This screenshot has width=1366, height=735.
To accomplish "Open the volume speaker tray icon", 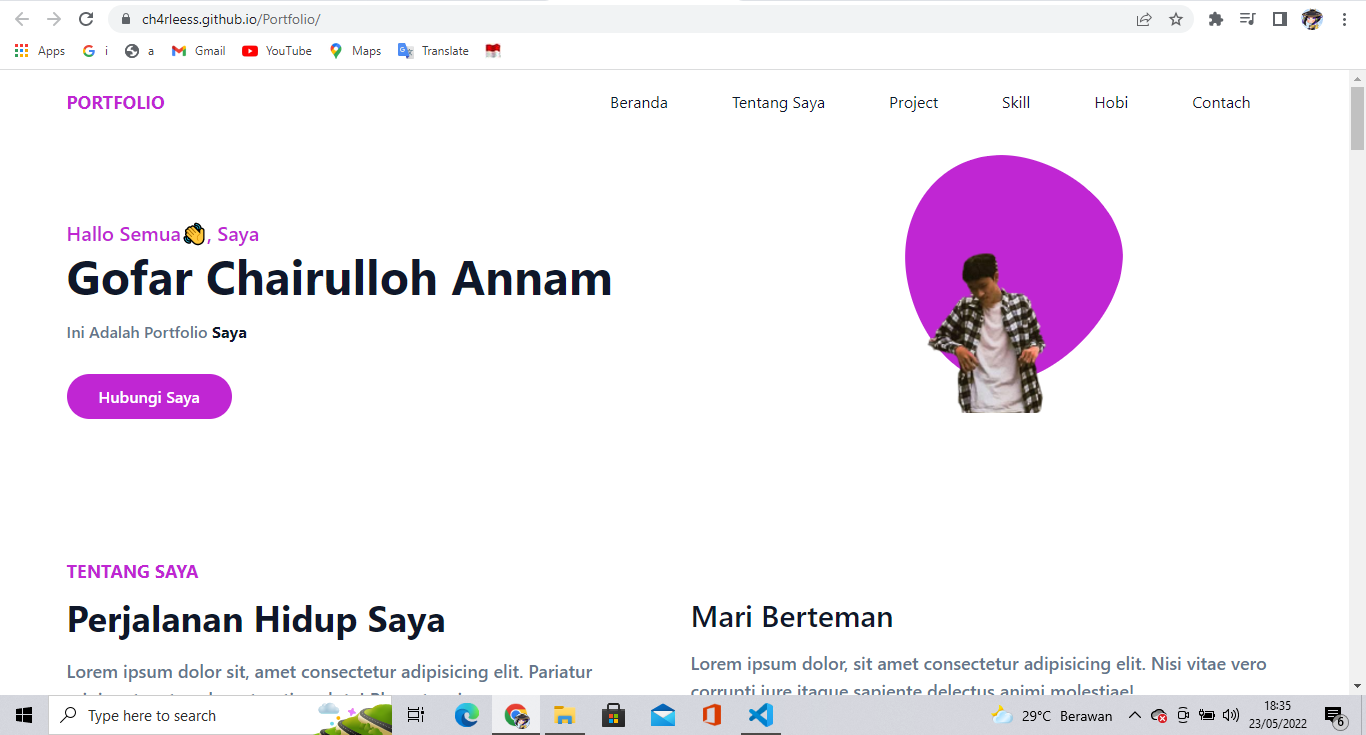I will [x=1231, y=715].
